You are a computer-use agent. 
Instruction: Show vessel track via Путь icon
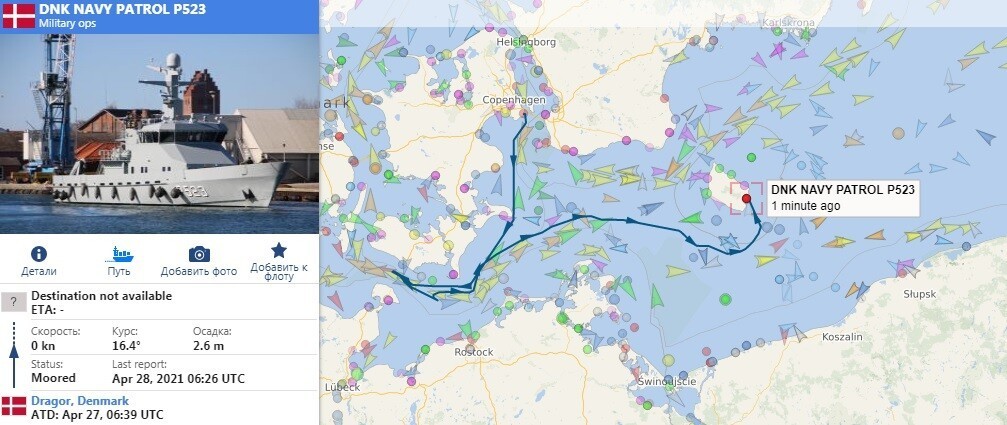[x=119, y=254]
